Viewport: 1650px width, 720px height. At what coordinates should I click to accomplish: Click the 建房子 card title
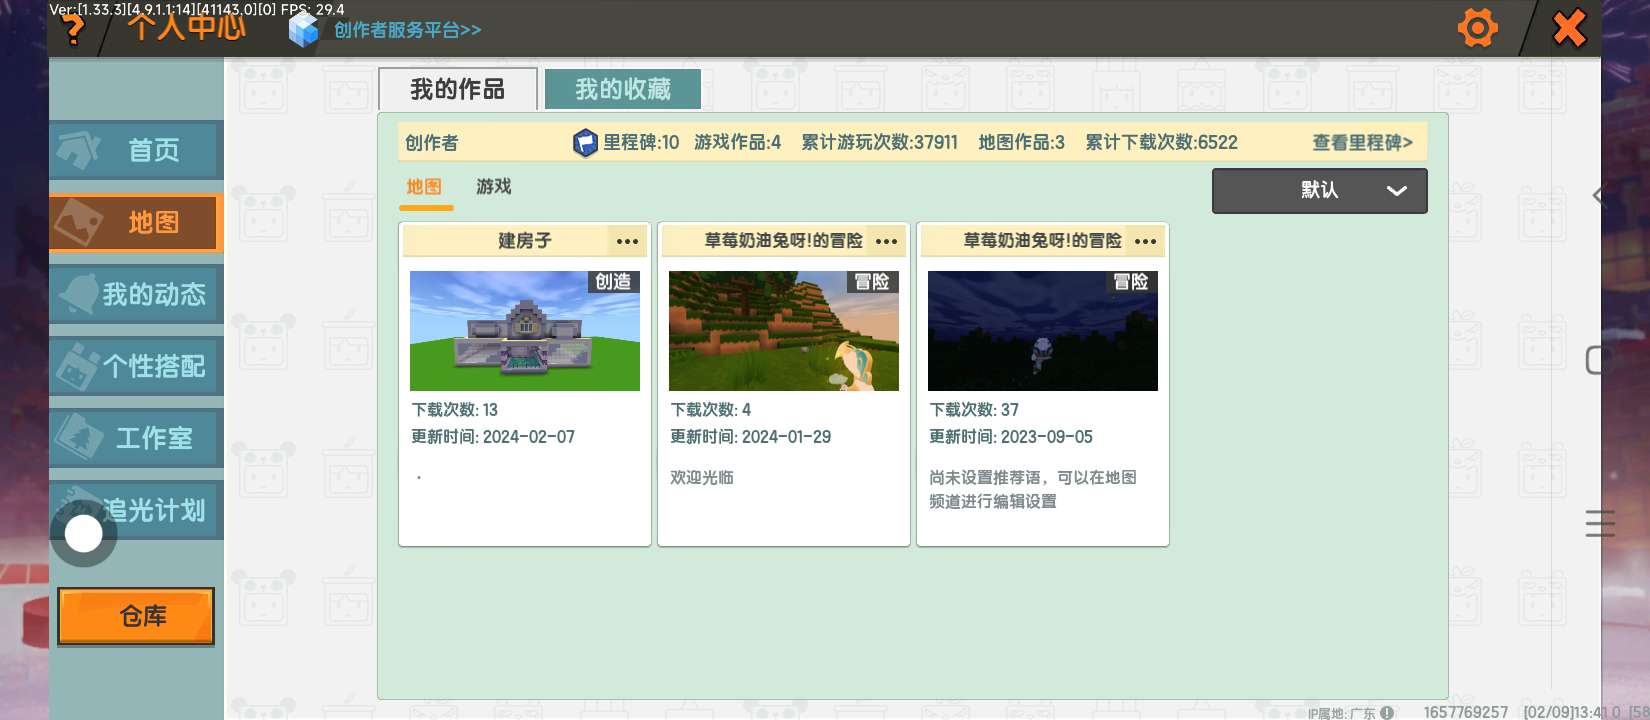coord(525,241)
